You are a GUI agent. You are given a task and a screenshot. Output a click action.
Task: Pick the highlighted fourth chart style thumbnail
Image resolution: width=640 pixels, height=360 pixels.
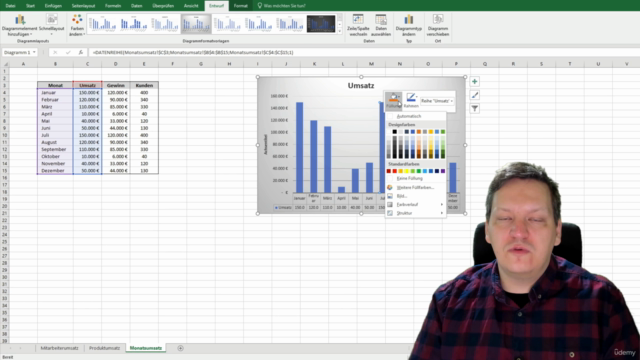(x=196, y=24)
